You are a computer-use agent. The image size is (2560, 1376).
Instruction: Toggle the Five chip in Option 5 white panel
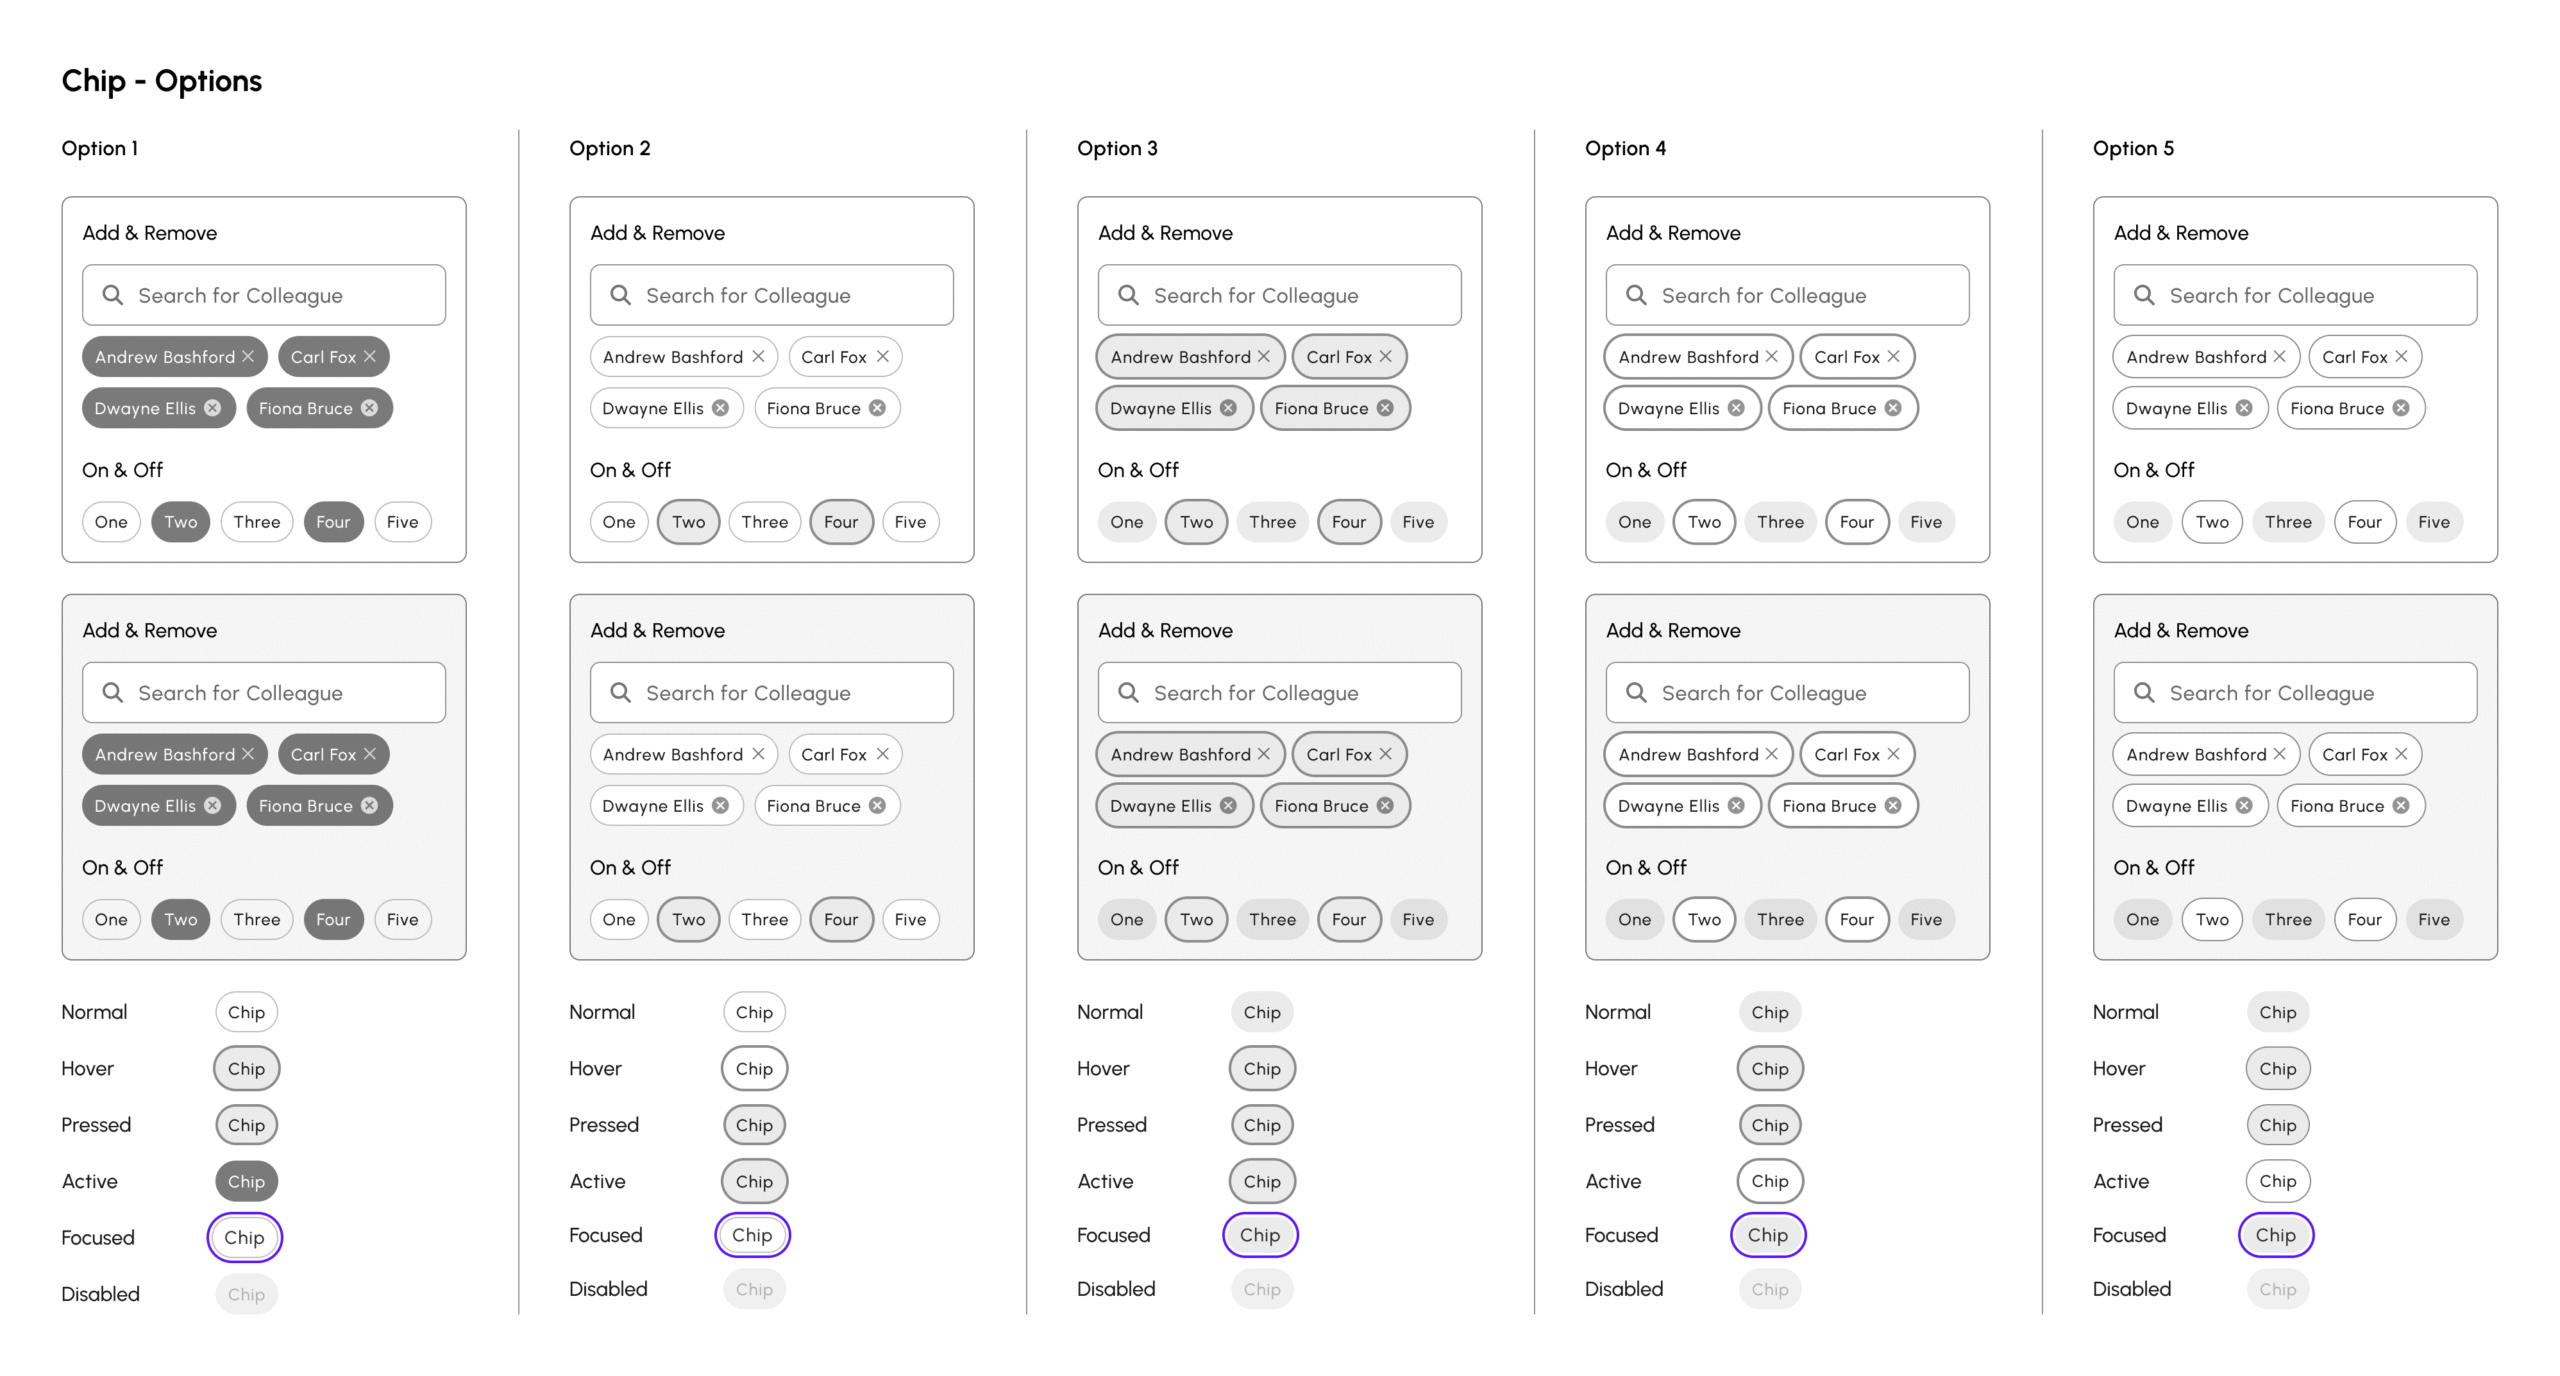(2433, 522)
